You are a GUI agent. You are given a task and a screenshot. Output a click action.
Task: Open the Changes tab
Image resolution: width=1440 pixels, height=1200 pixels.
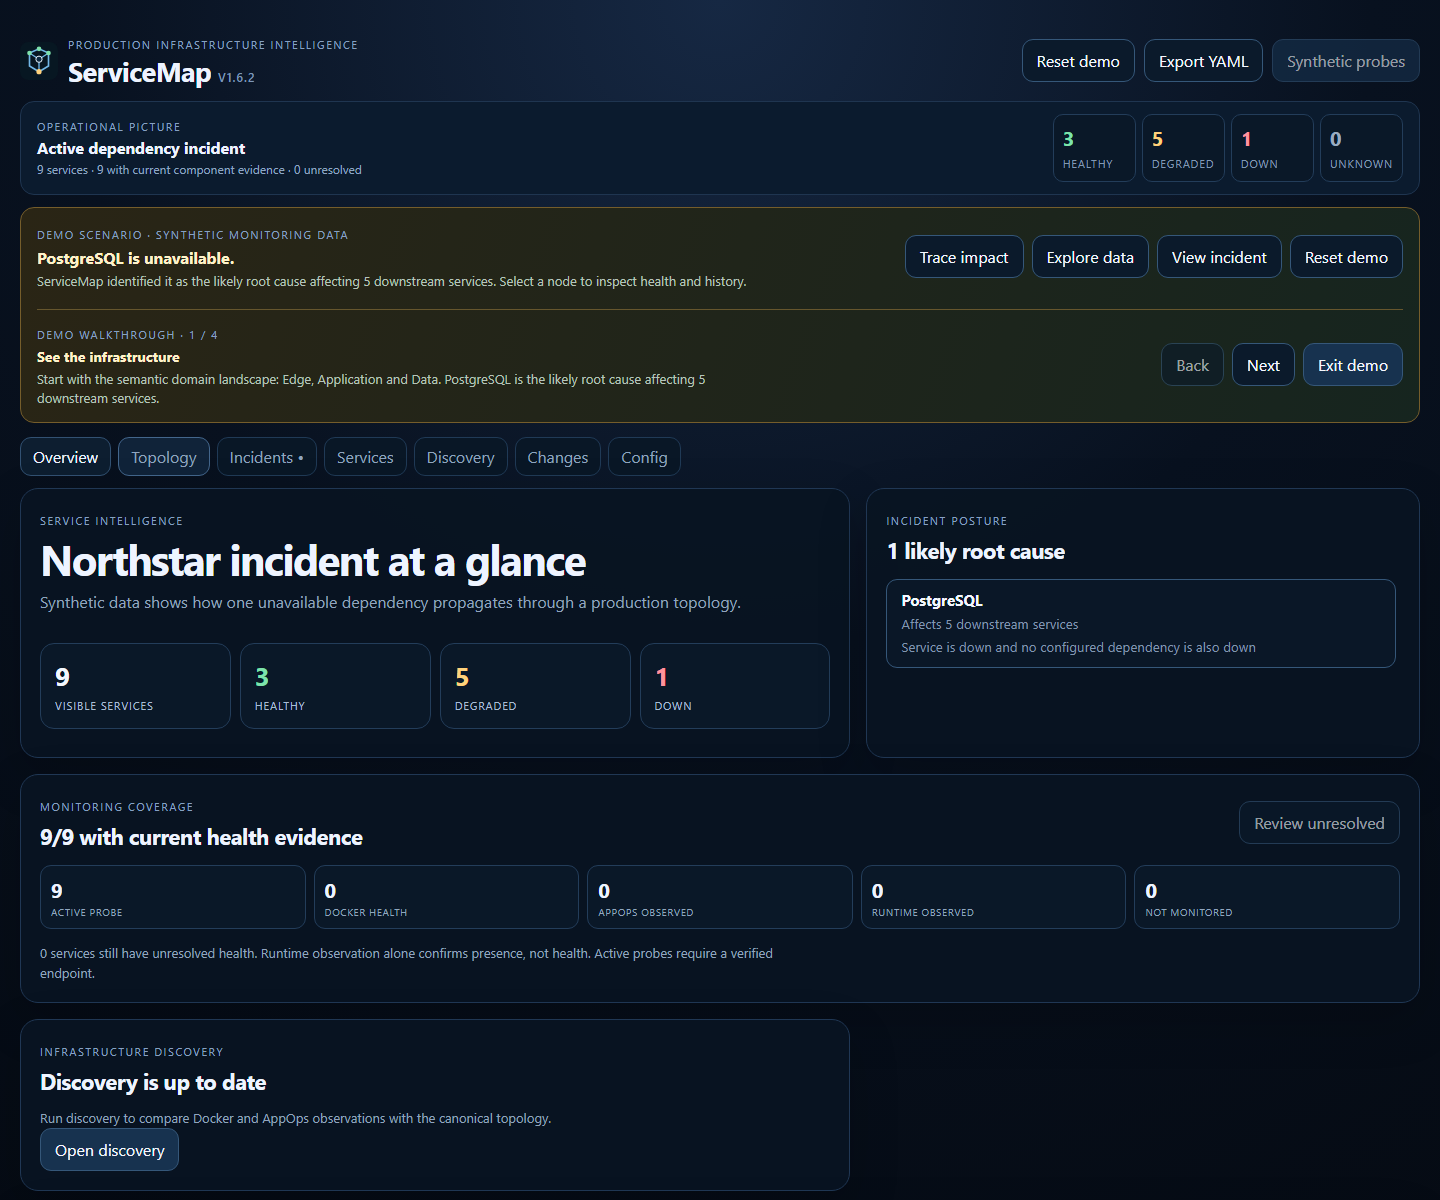click(557, 457)
